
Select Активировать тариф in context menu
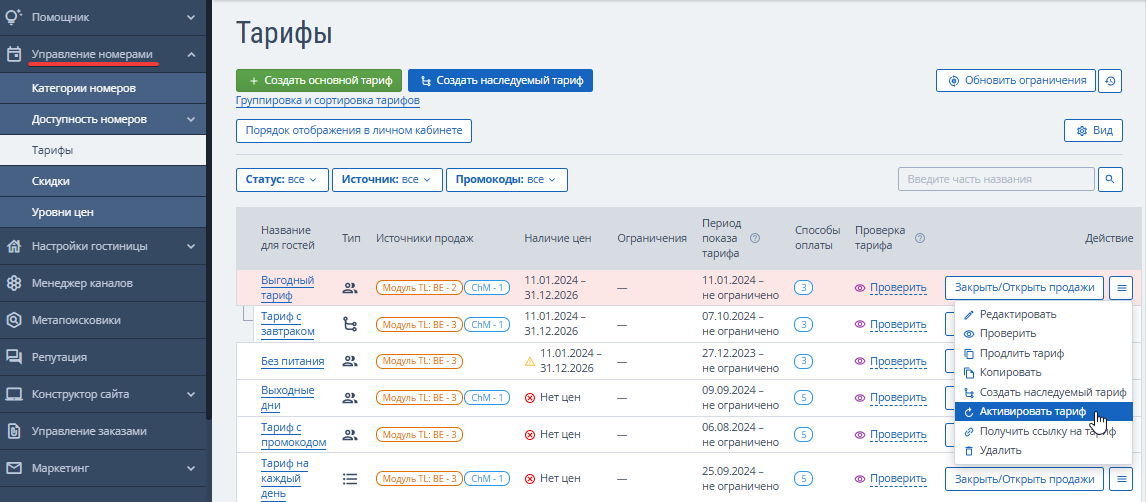click(1032, 411)
